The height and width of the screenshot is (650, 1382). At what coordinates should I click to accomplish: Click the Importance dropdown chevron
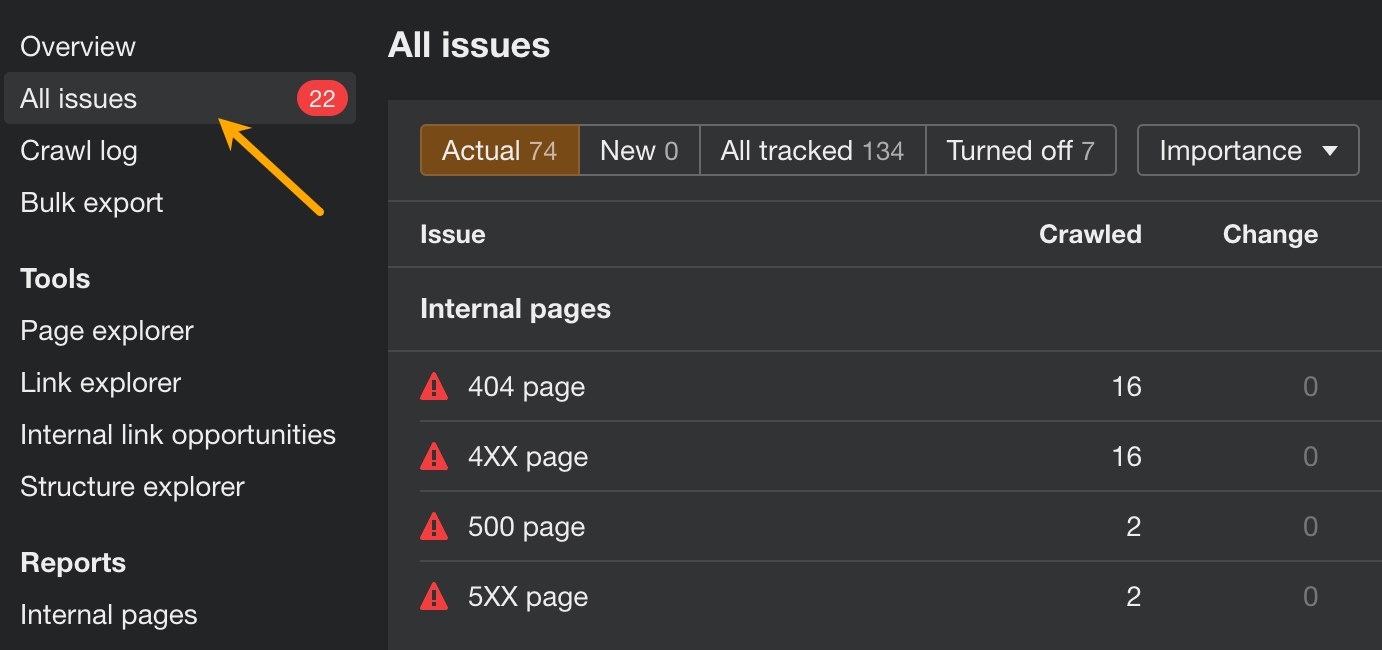[x=1332, y=150]
